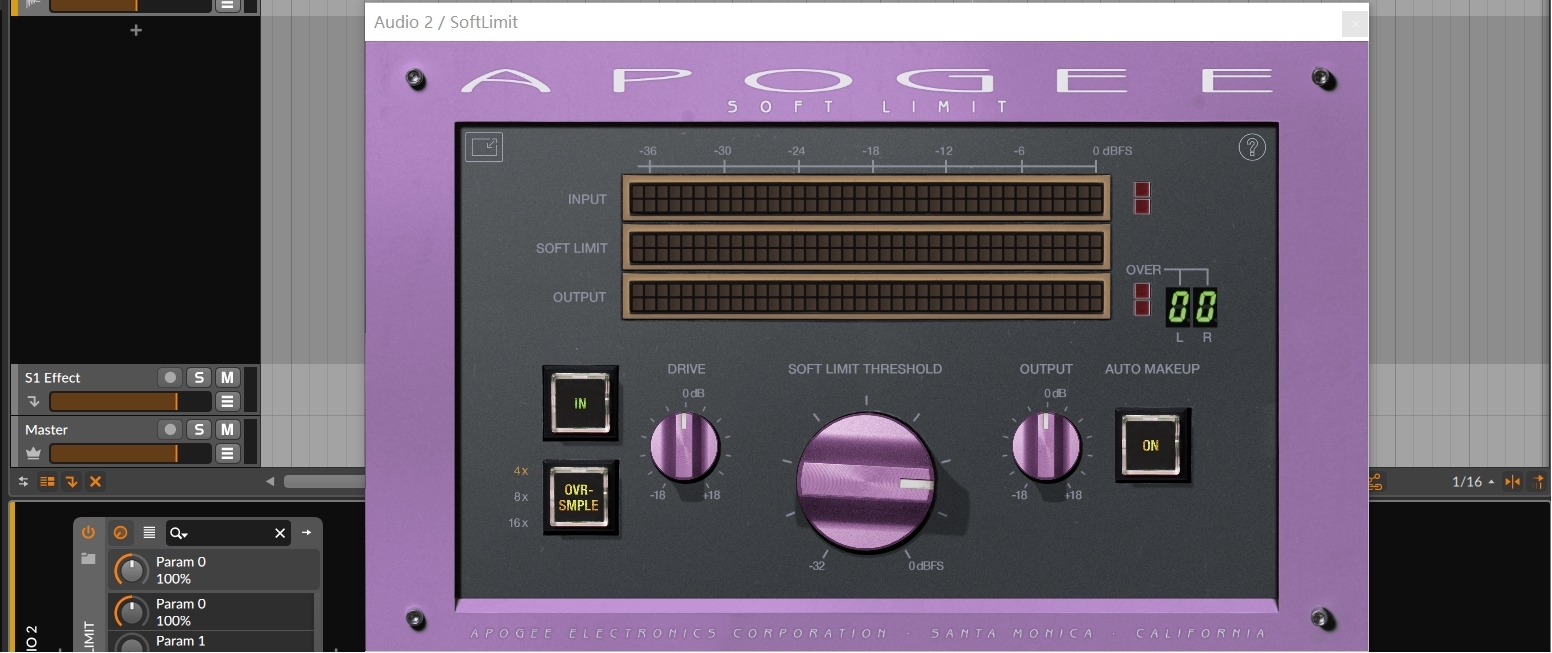The height and width of the screenshot is (653, 1552).
Task: Reset the left channel over counter
Action: tap(1178, 306)
